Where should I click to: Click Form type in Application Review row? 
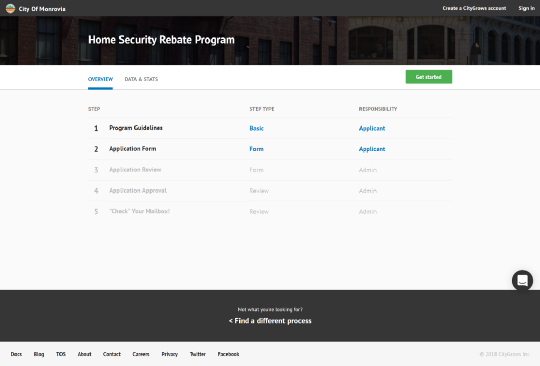coord(257,170)
